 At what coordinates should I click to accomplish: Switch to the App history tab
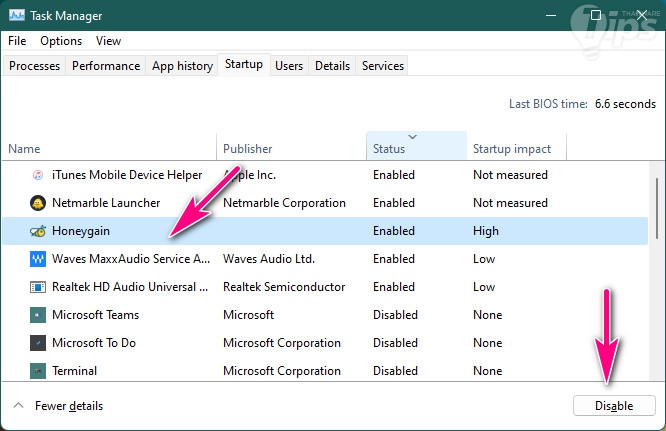pyautogui.click(x=182, y=66)
